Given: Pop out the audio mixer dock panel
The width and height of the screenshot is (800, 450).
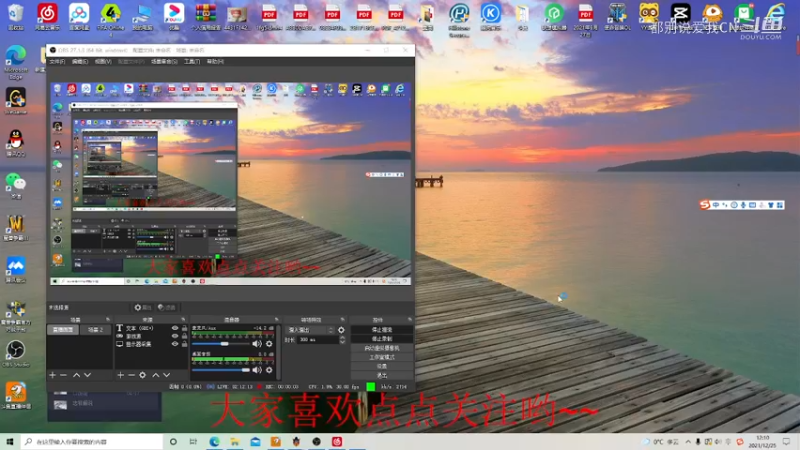Looking at the screenshot, I should point(277,319).
